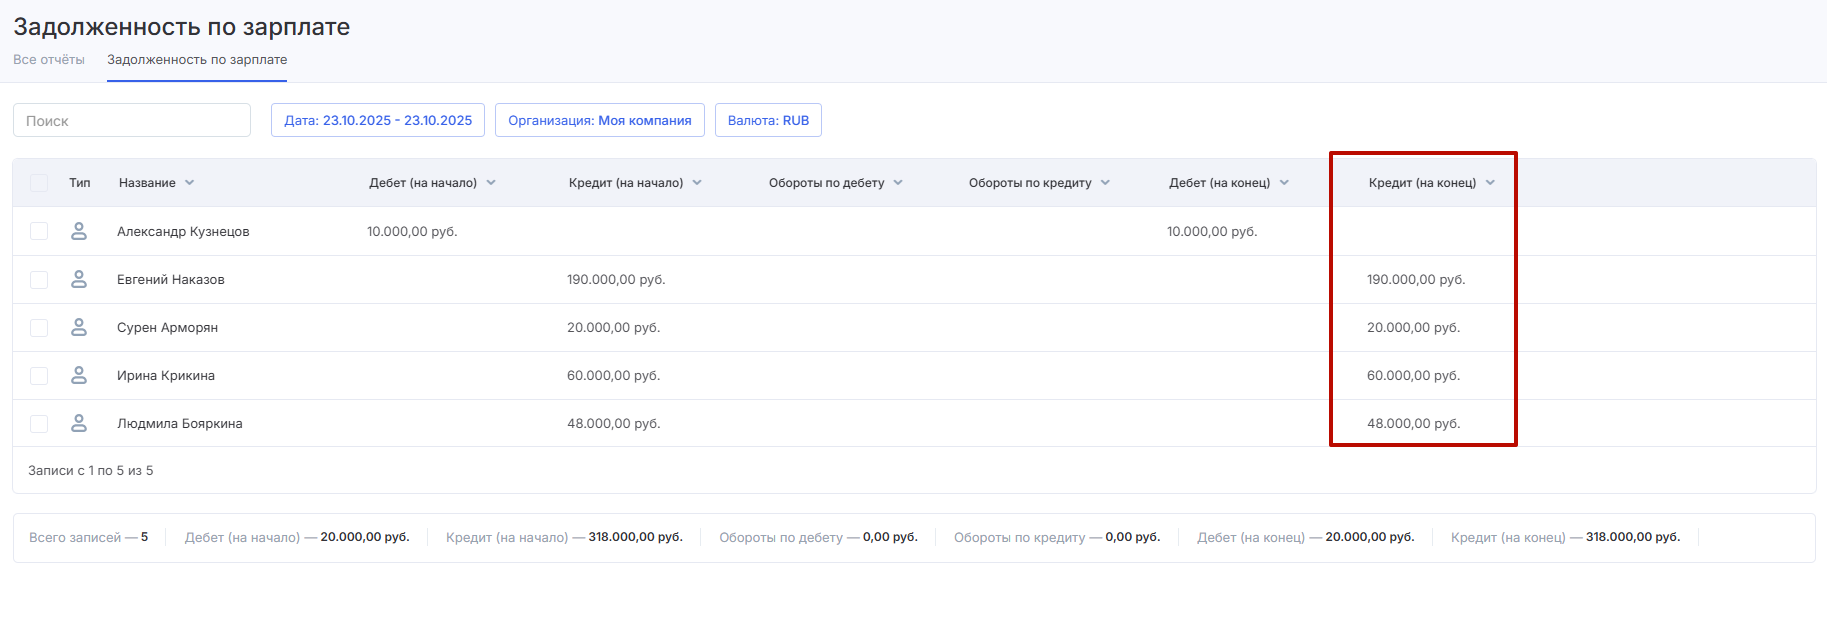
Task: Open the Обороты по кредиту column chevron
Action: pos(1105,183)
